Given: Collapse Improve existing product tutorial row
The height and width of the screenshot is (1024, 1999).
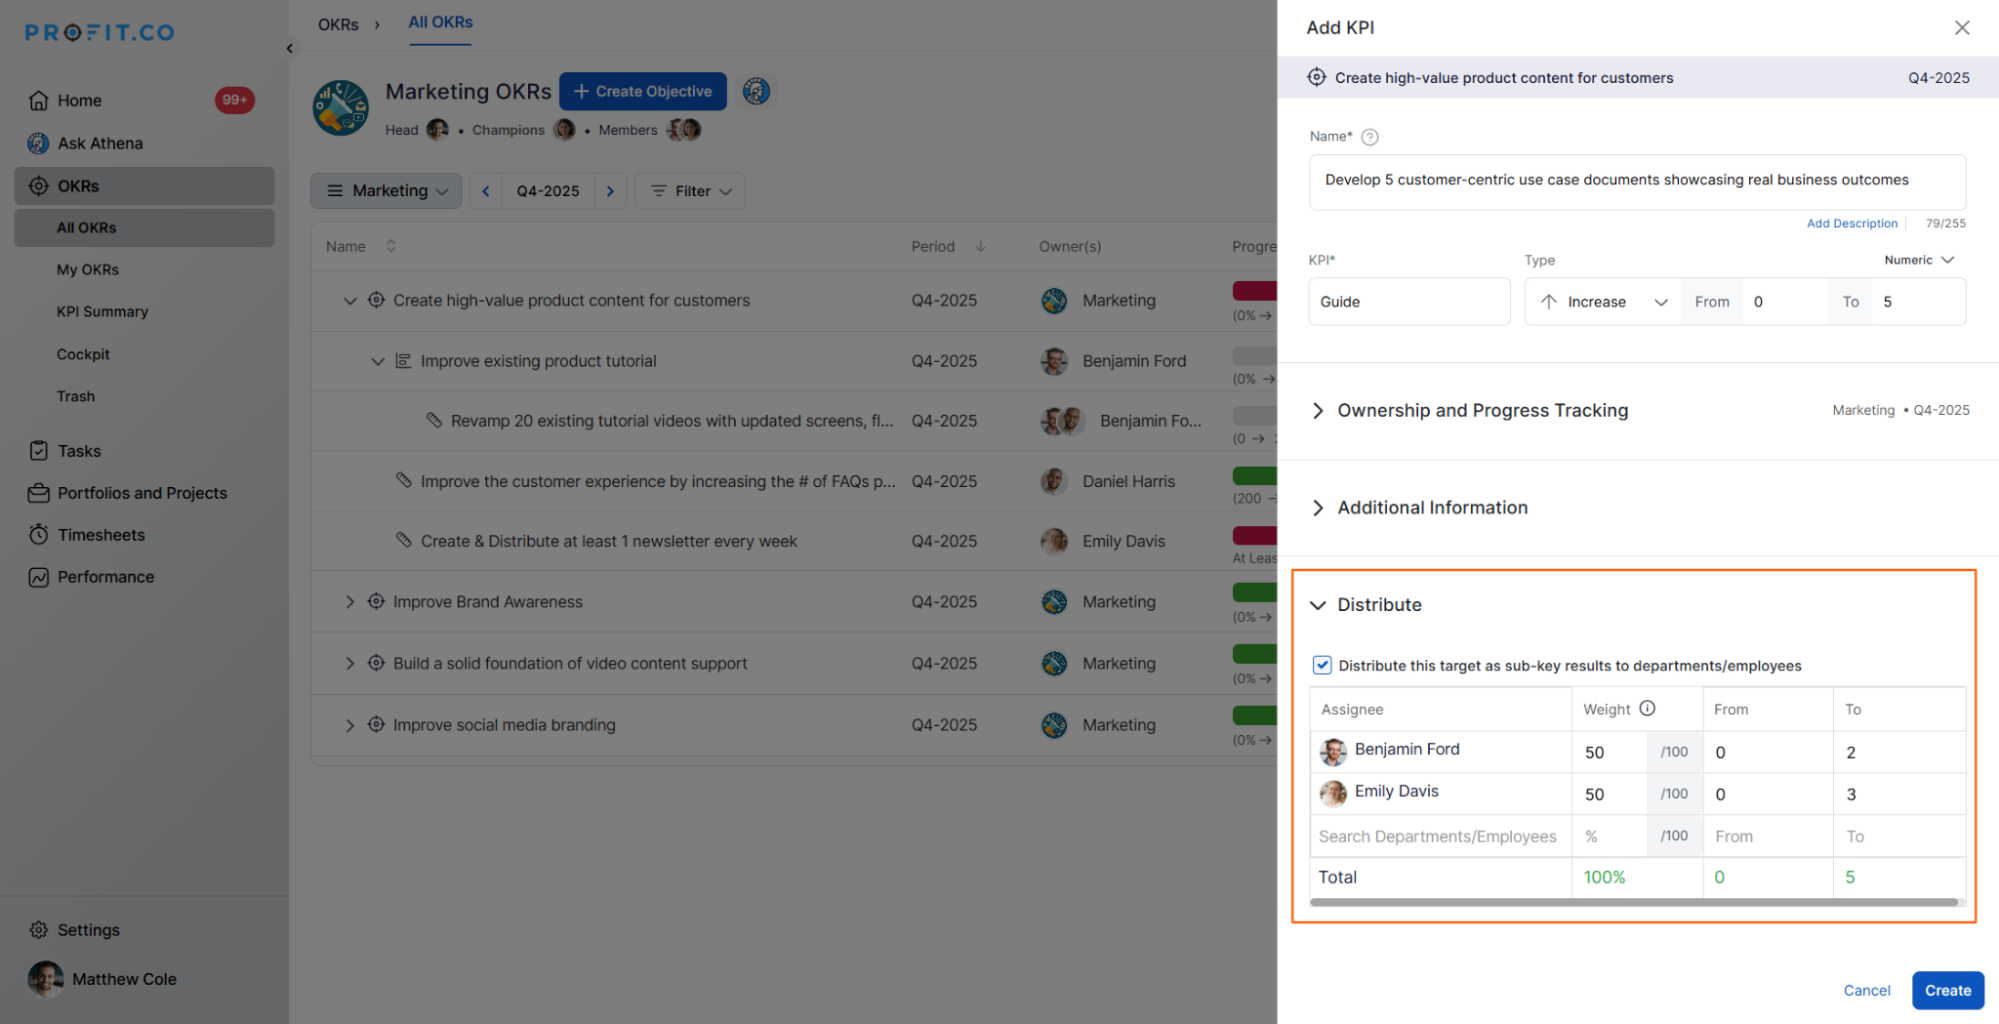Looking at the screenshot, I should (x=377, y=361).
